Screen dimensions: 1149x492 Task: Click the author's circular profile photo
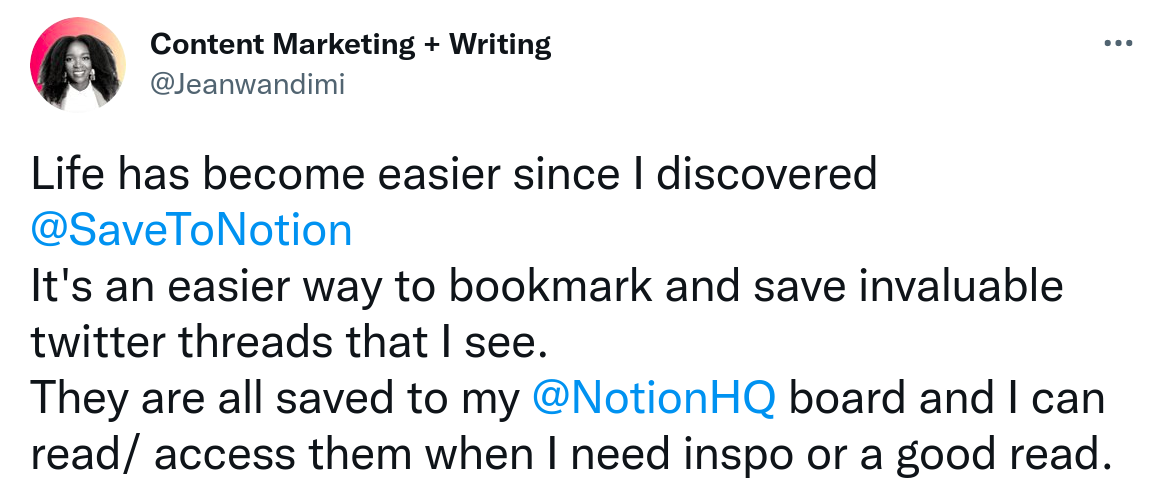pos(78,64)
